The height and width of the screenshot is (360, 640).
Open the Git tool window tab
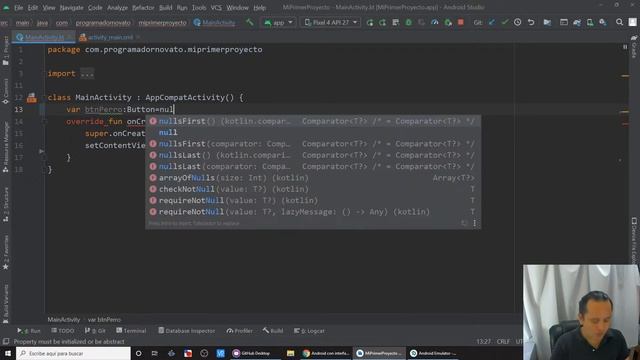coord(95,331)
